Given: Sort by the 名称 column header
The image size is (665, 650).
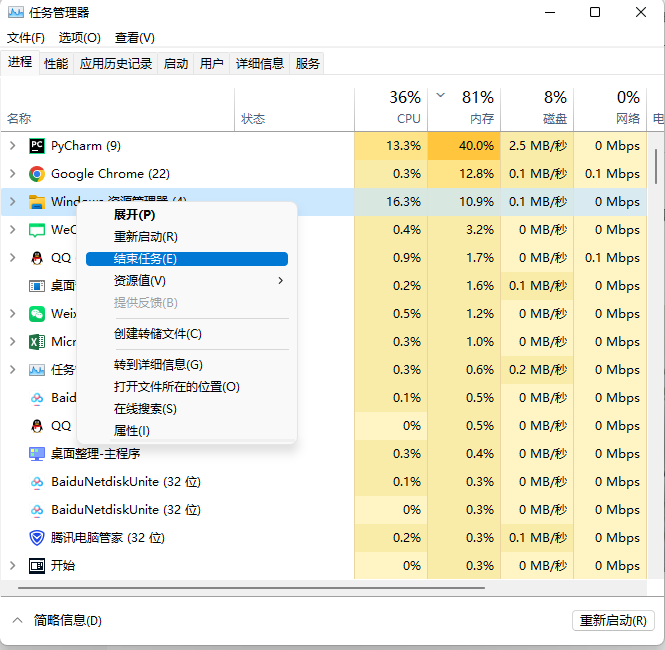Looking at the screenshot, I should click(x=117, y=109).
